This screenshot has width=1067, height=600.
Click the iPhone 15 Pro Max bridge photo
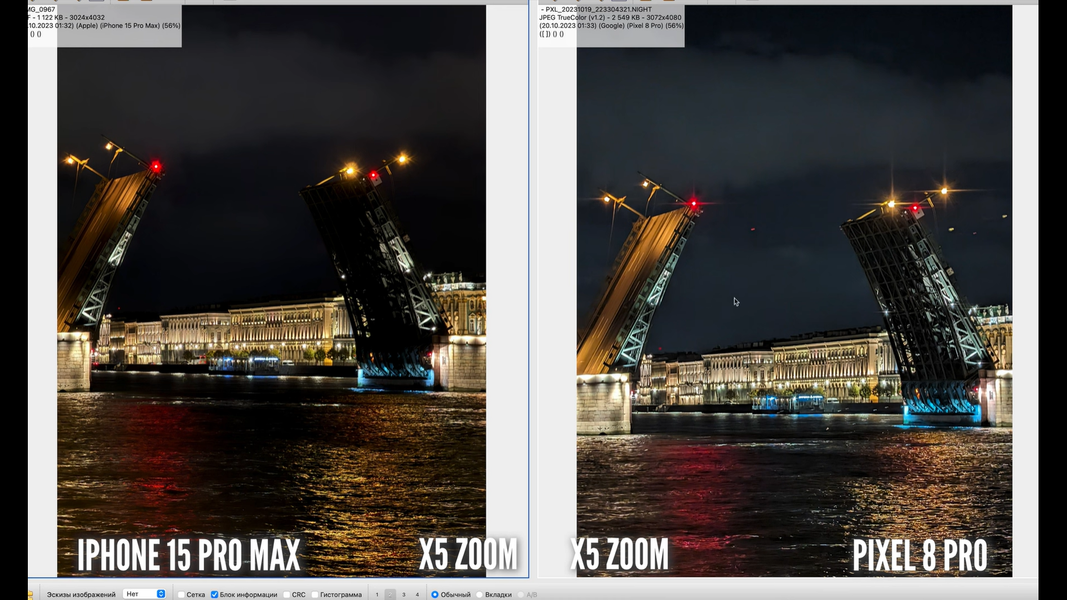(272, 291)
